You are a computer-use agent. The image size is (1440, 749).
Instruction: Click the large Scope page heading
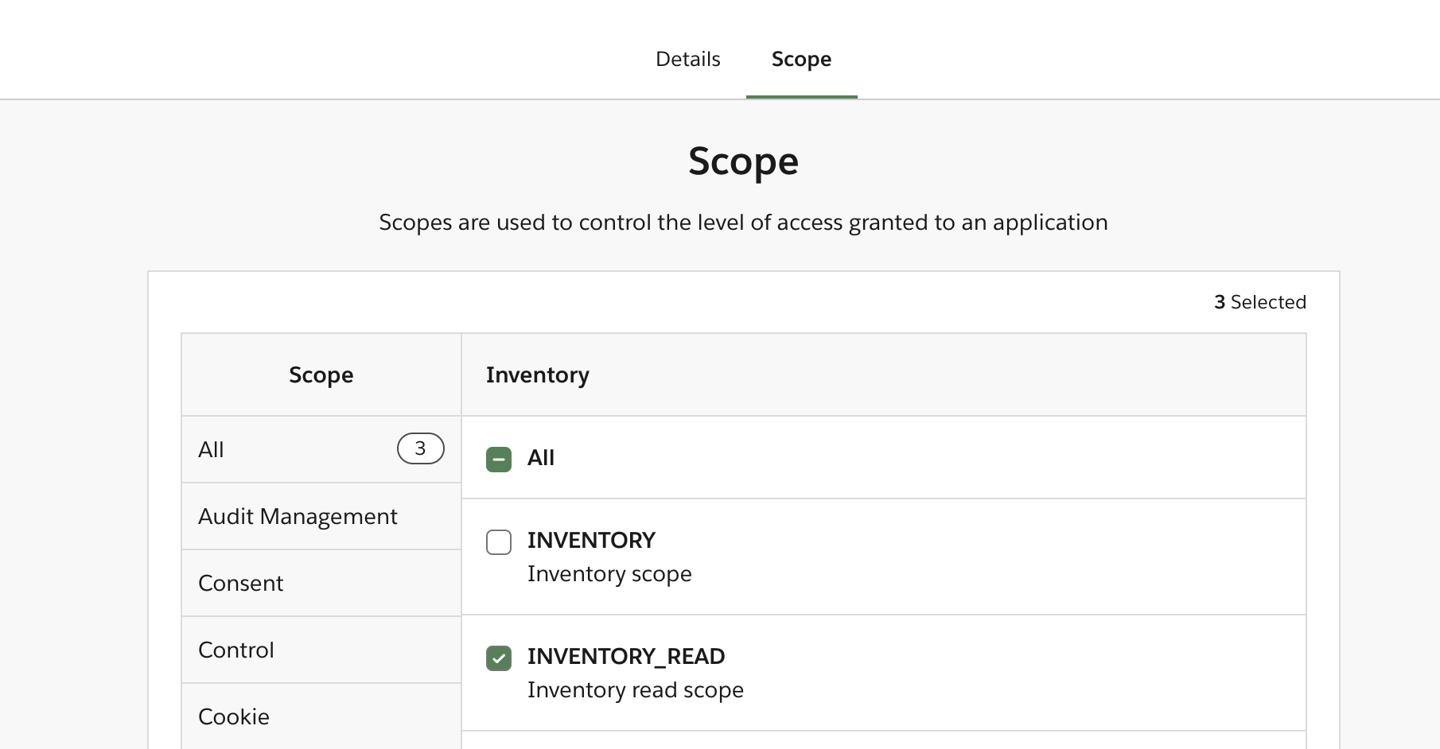(743, 161)
